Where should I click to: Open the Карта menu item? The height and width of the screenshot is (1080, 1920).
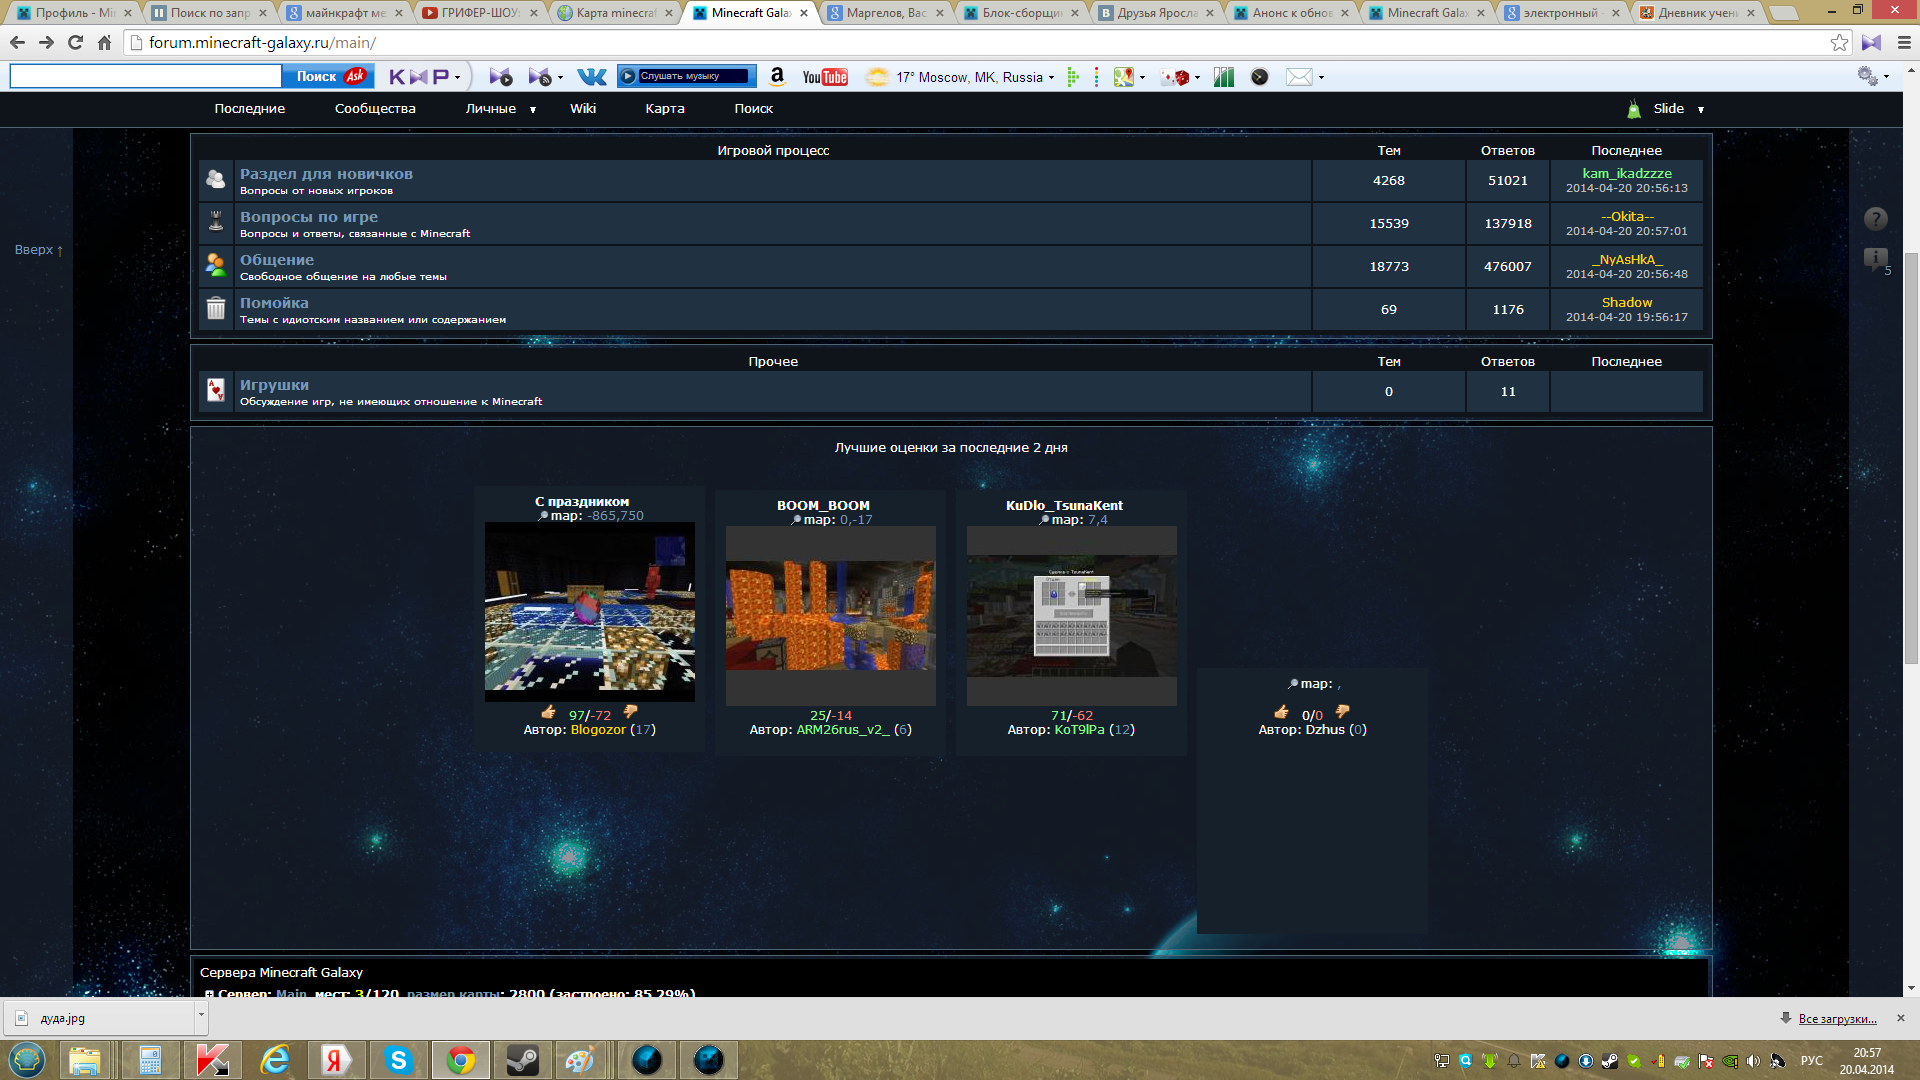tap(664, 109)
